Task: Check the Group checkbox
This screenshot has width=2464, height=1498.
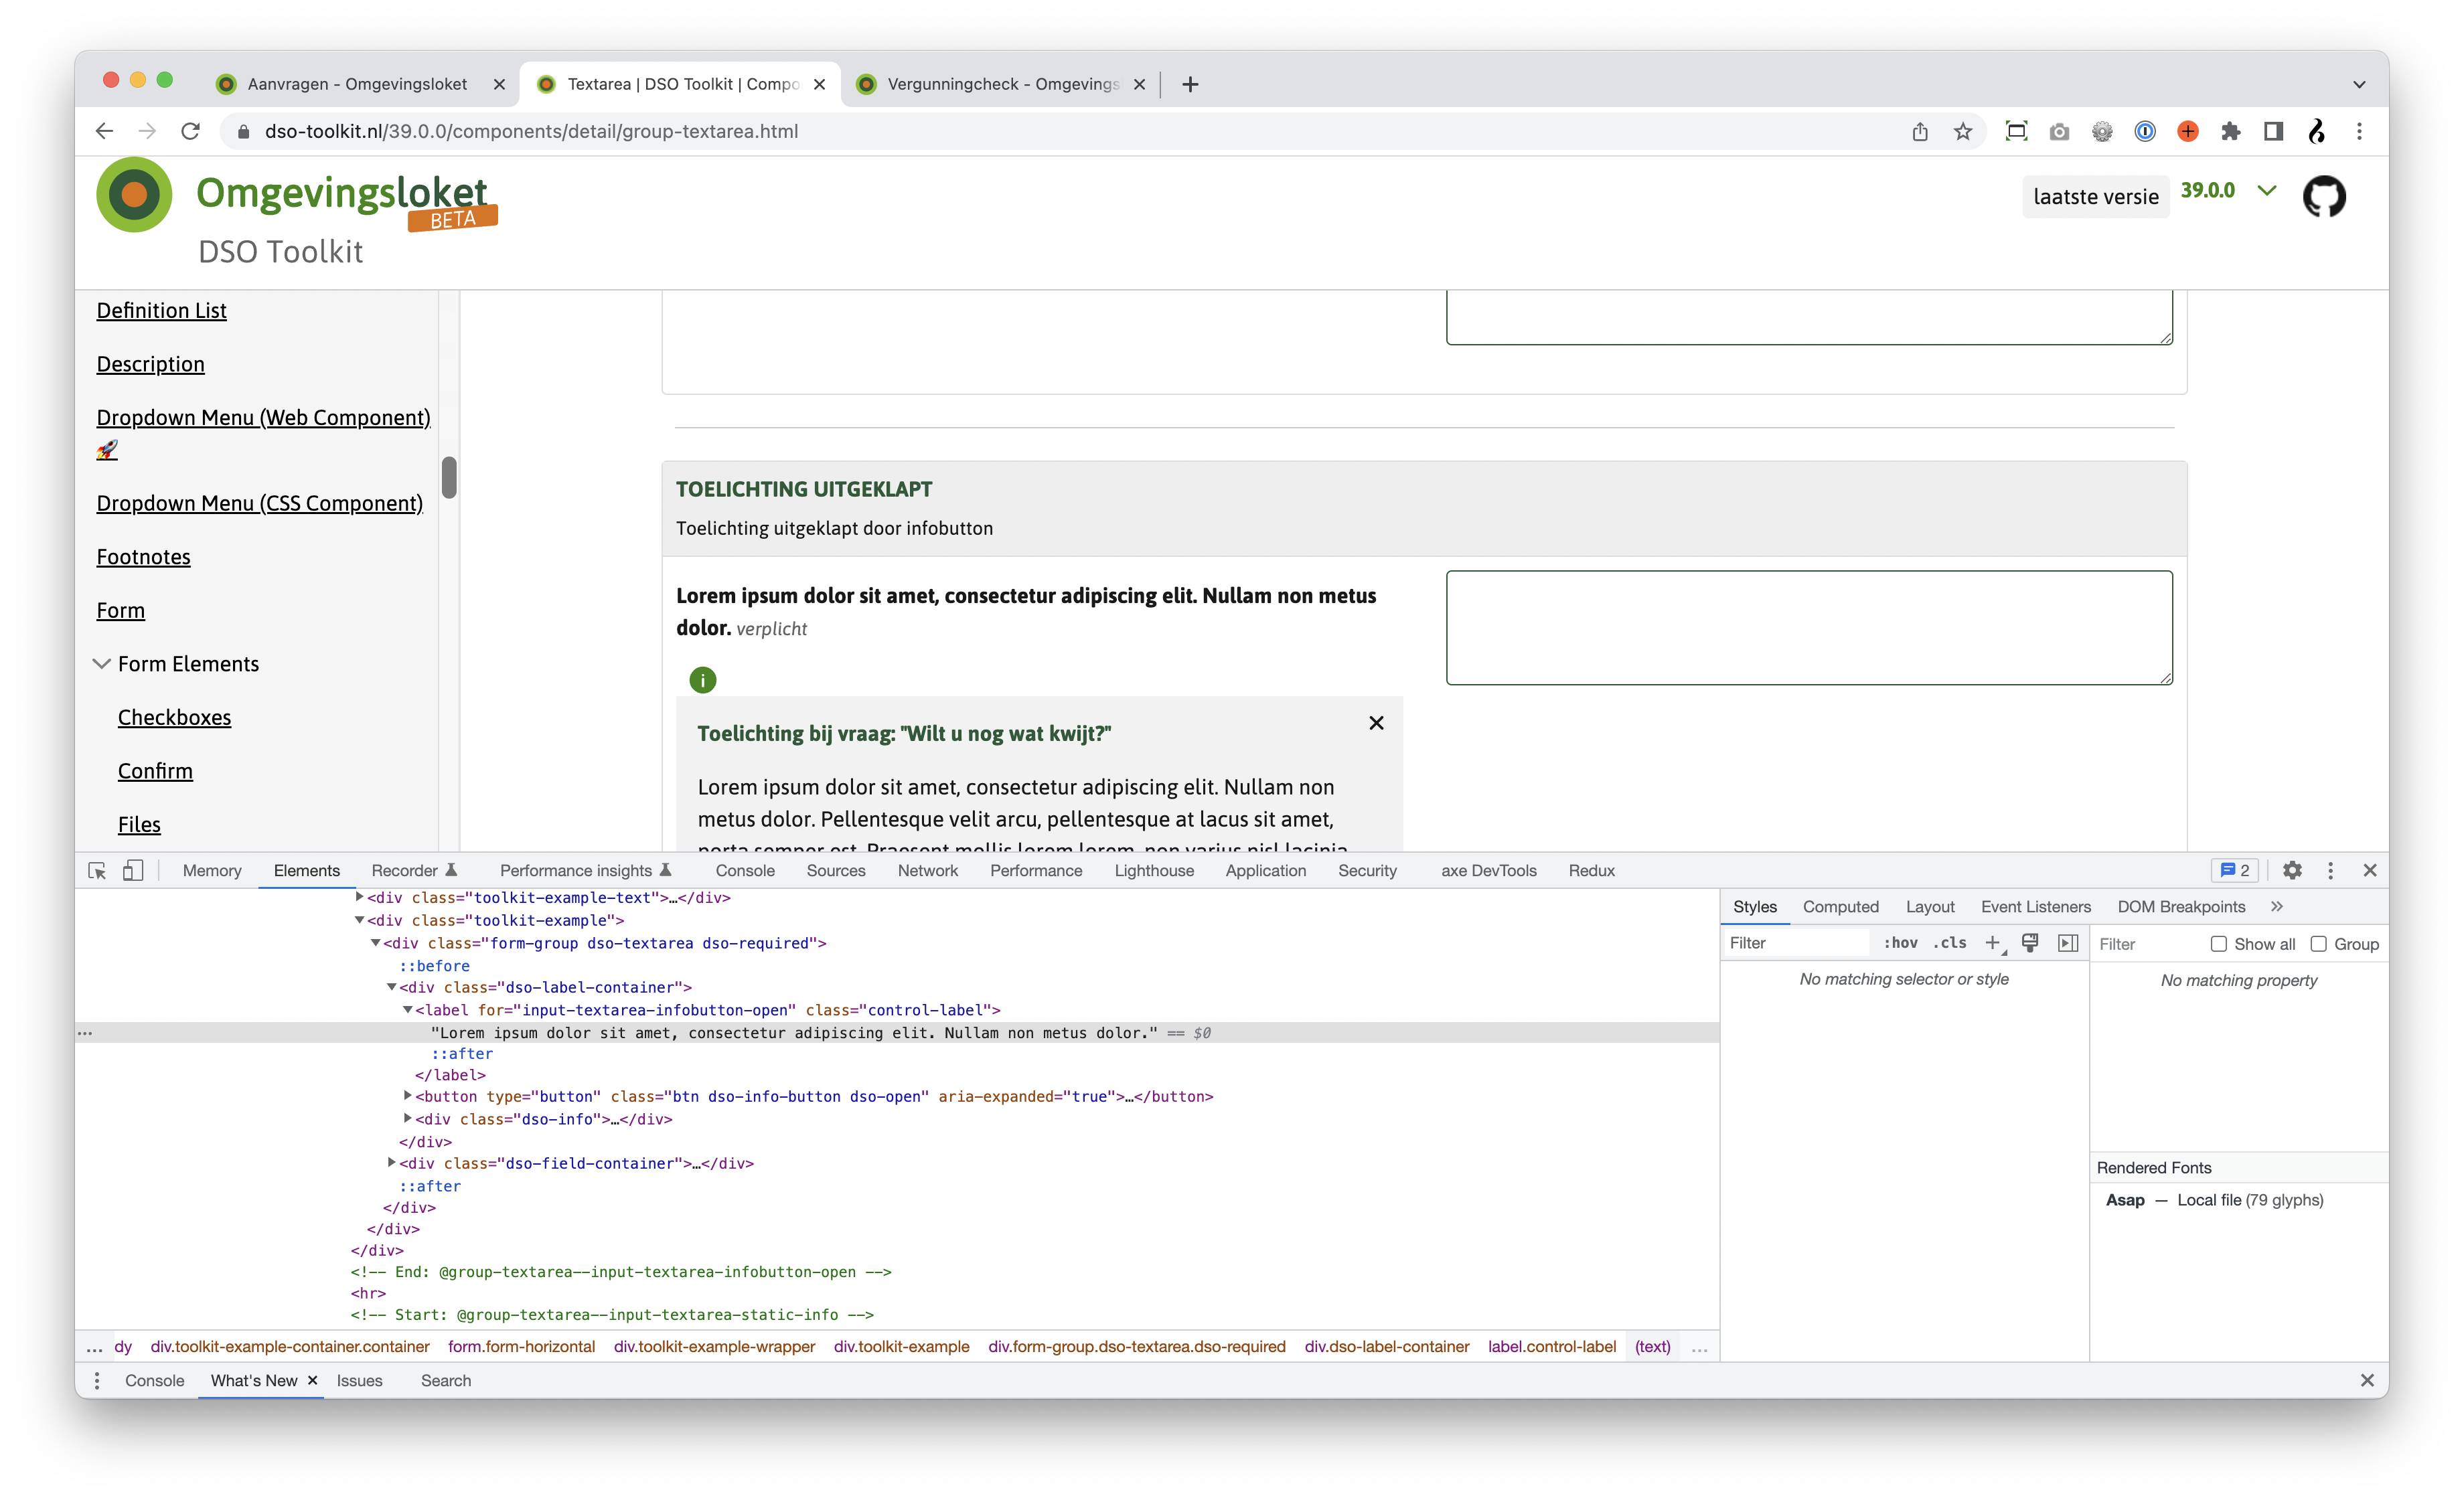Action: click(x=2318, y=944)
